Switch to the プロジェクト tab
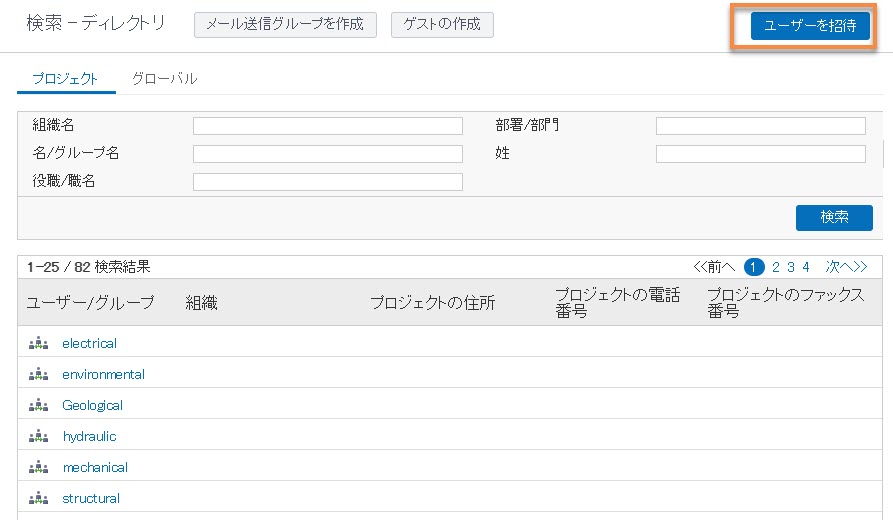This screenshot has height=520, width=893. point(65,78)
